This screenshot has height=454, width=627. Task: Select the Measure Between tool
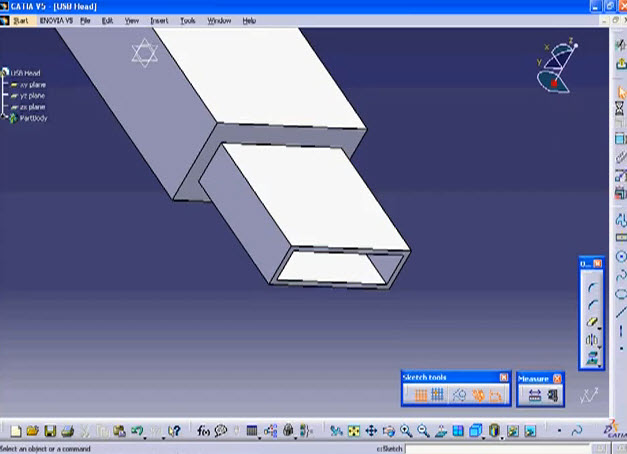535,396
